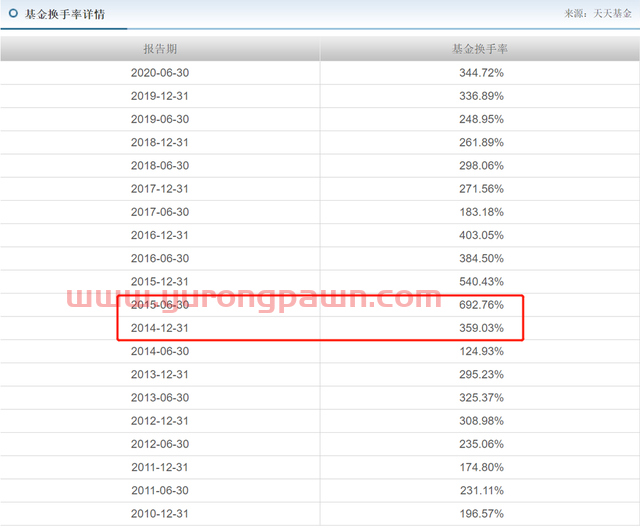Select the date cell 2018-12-31
Viewport: 640px width, 531px height.
click(160, 142)
